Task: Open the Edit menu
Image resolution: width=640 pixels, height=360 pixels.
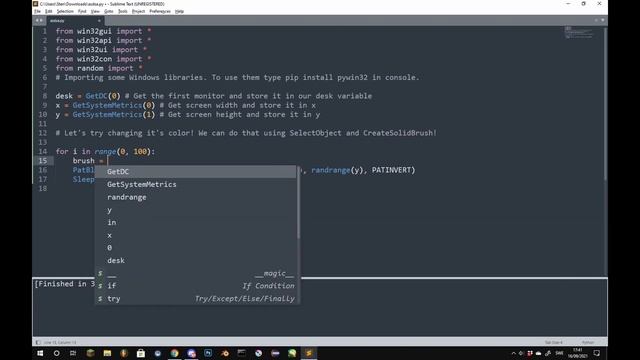Action: [49, 11]
